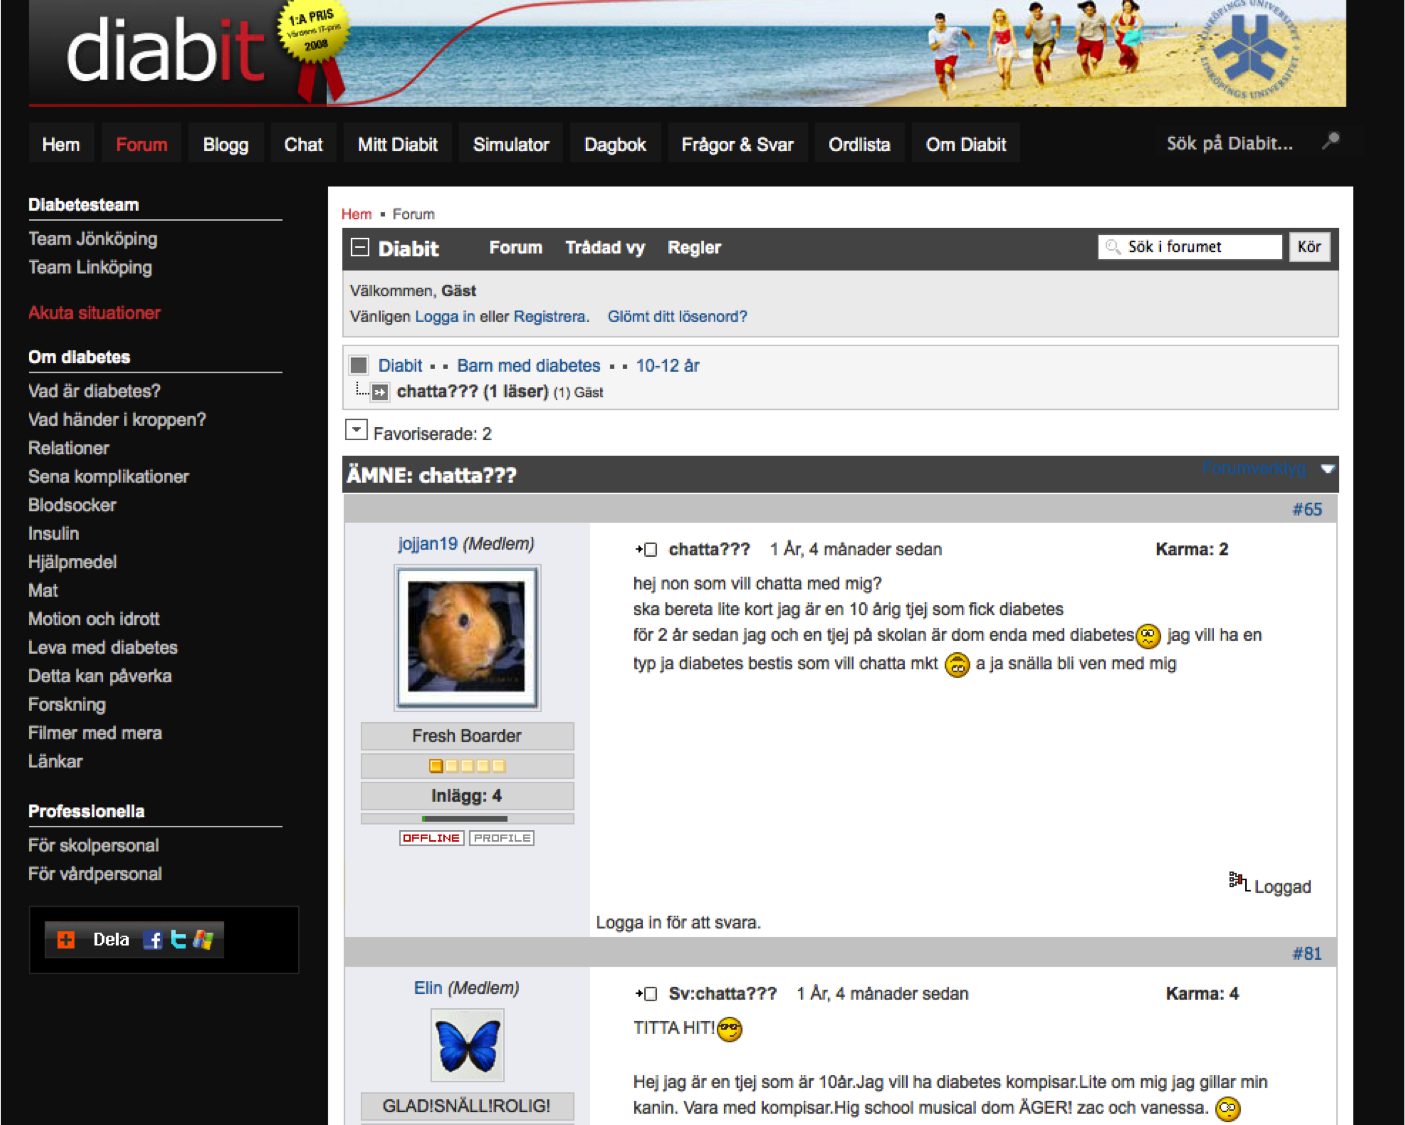Click the Registrera link
The image size is (1405, 1125).
click(549, 316)
